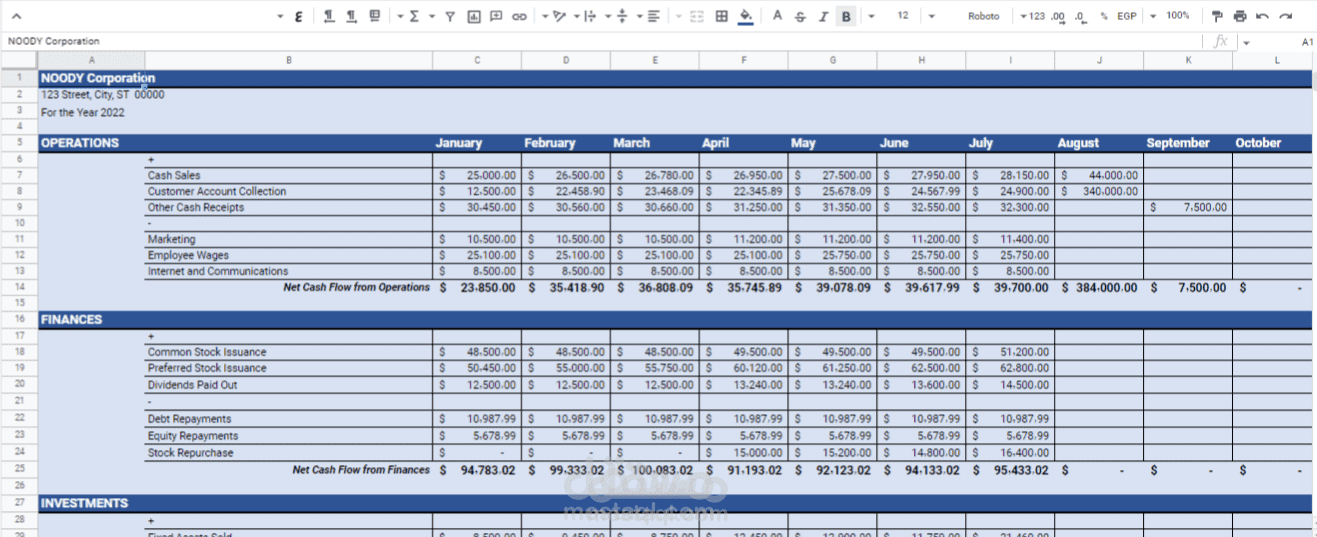Click the 384,000.00 August total cell

pos(1099,287)
